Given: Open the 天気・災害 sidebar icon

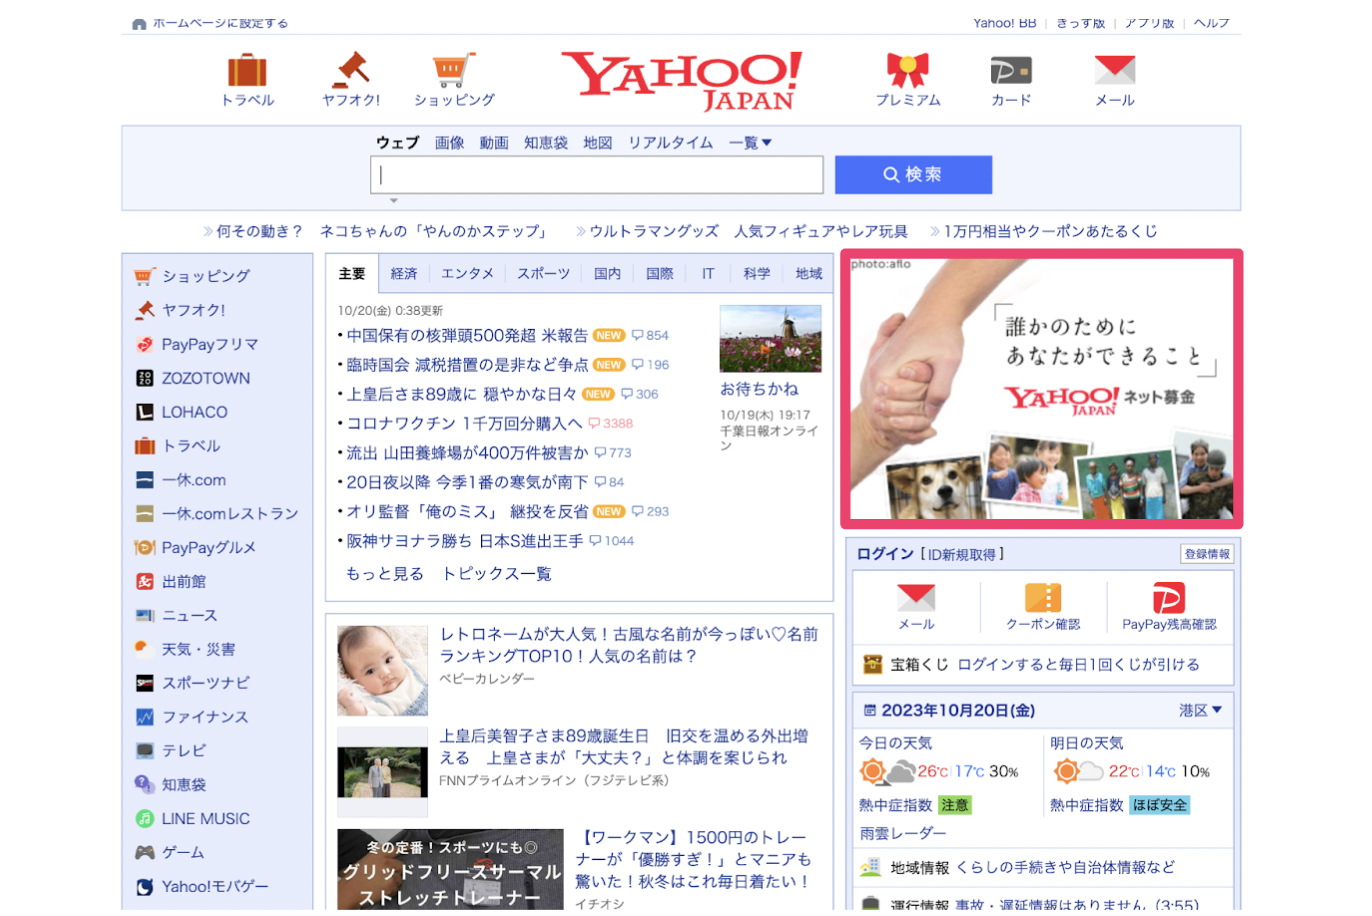Looking at the screenshot, I should point(143,648).
